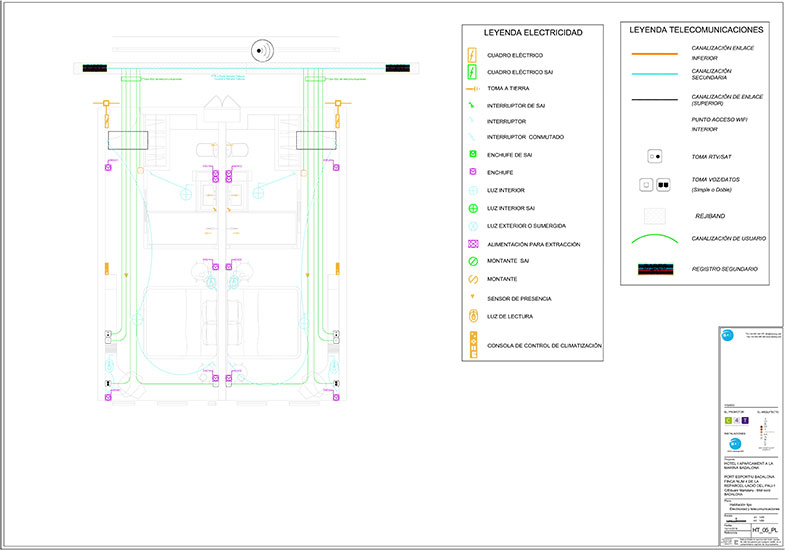Select the Toma a Tierra legend symbol

click(471, 89)
